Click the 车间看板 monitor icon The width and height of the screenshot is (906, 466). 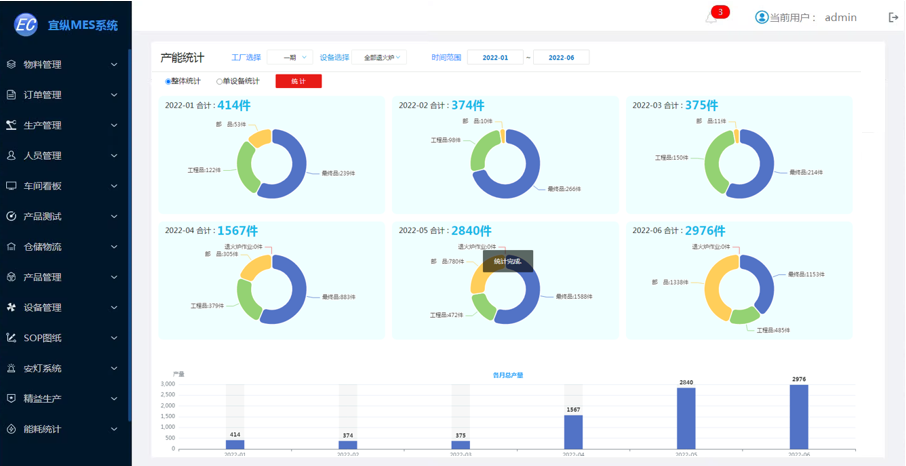click(x=11, y=186)
